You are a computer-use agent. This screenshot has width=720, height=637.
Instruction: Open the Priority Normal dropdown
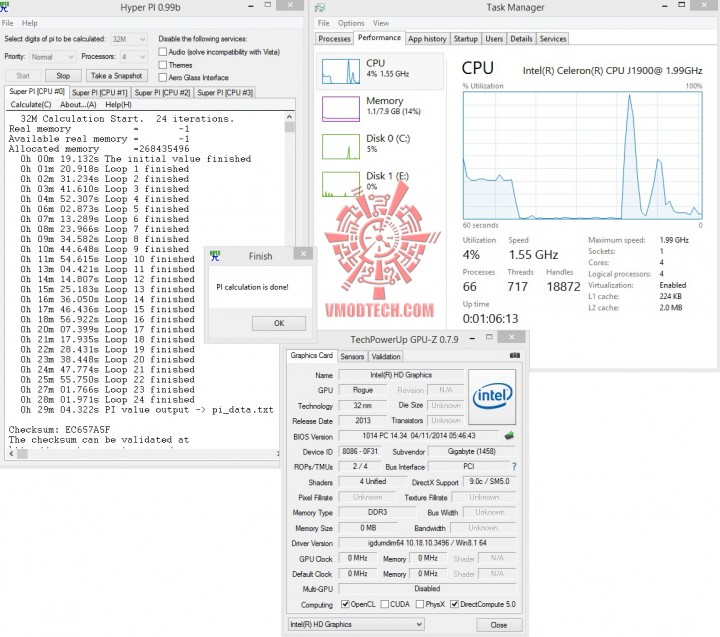tap(52, 56)
